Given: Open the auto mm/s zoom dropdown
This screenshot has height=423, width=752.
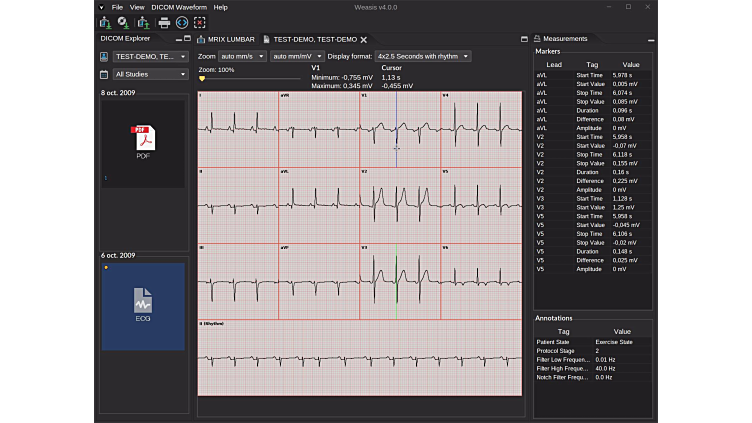Looking at the screenshot, I should coord(243,57).
